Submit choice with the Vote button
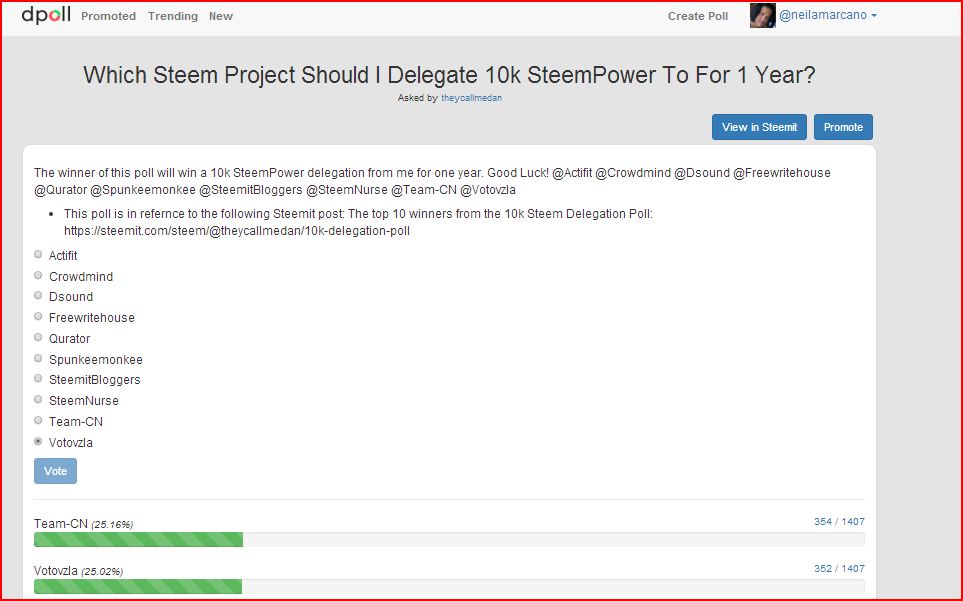Image resolution: width=963 pixels, height=601 pixels. click(55, 471)
